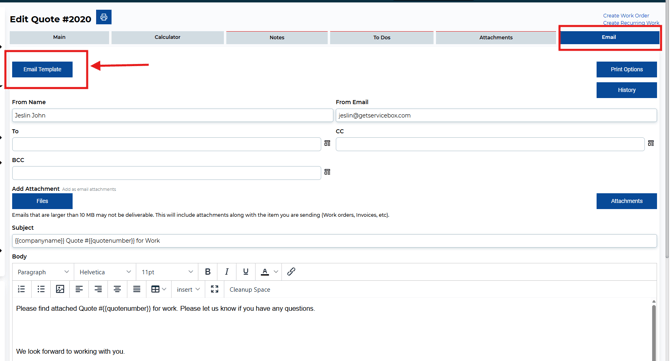Switch to the To Dos tab
The width and height of the screenshot is (670, 361).
click(x=382, y=38)
